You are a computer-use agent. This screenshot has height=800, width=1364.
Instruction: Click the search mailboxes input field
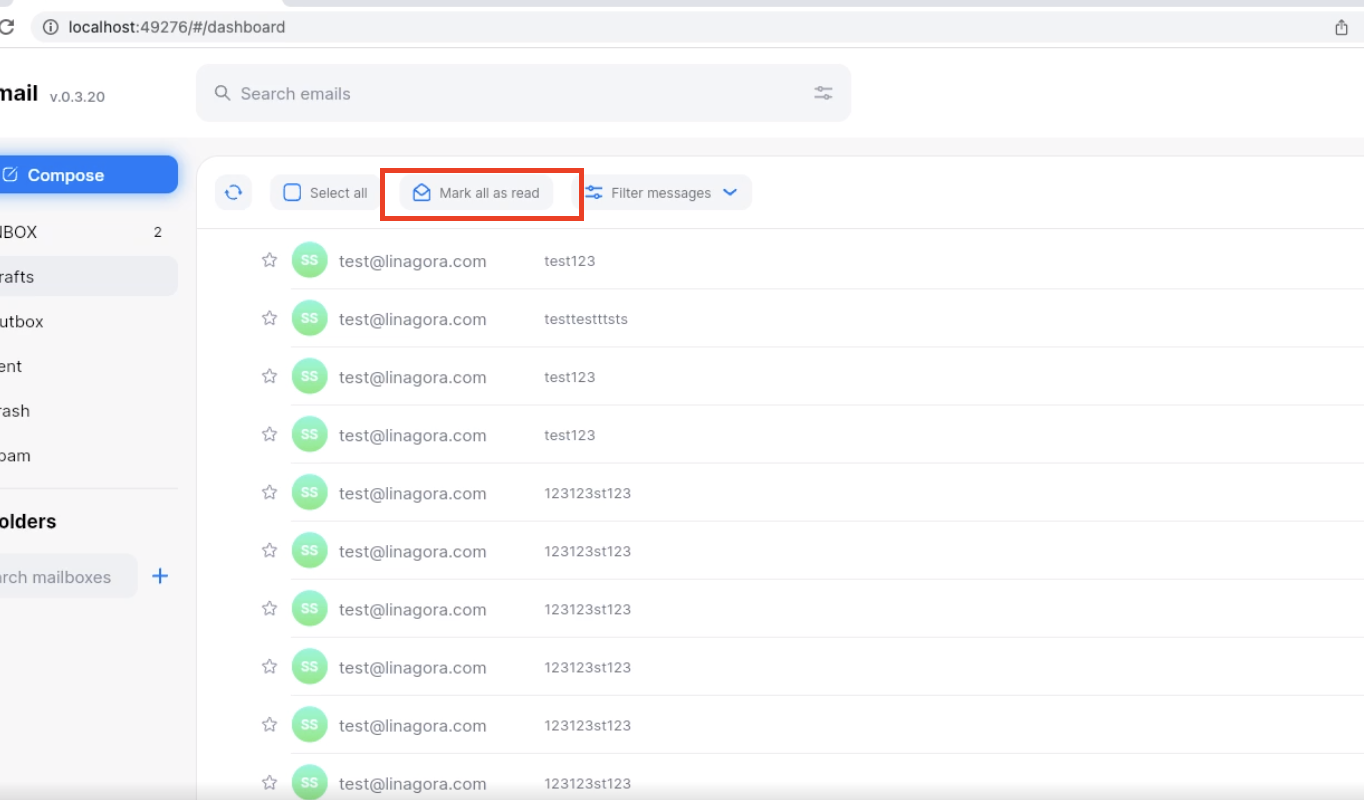60,576
